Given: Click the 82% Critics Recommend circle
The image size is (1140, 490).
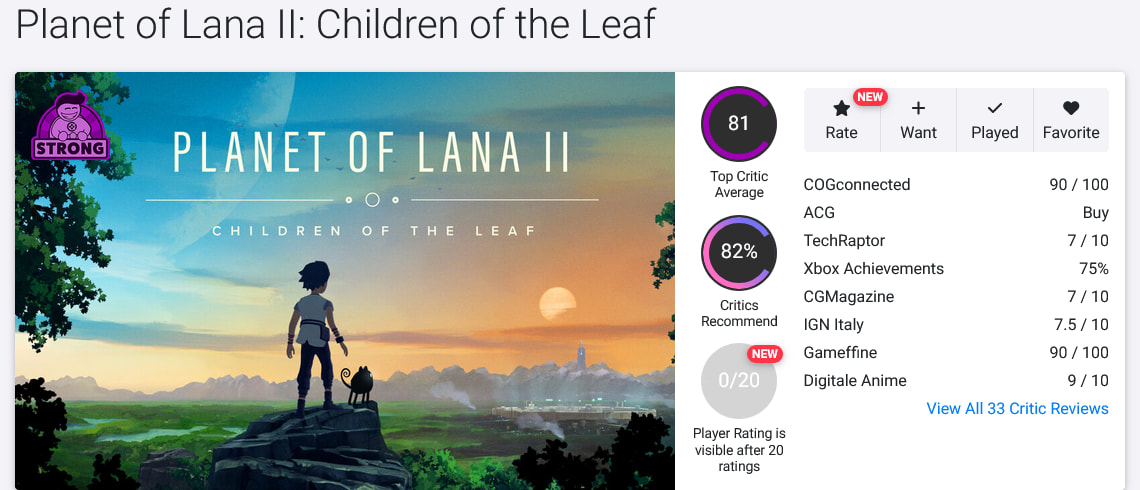Looking at the screenshot, I should click(739, 252).
